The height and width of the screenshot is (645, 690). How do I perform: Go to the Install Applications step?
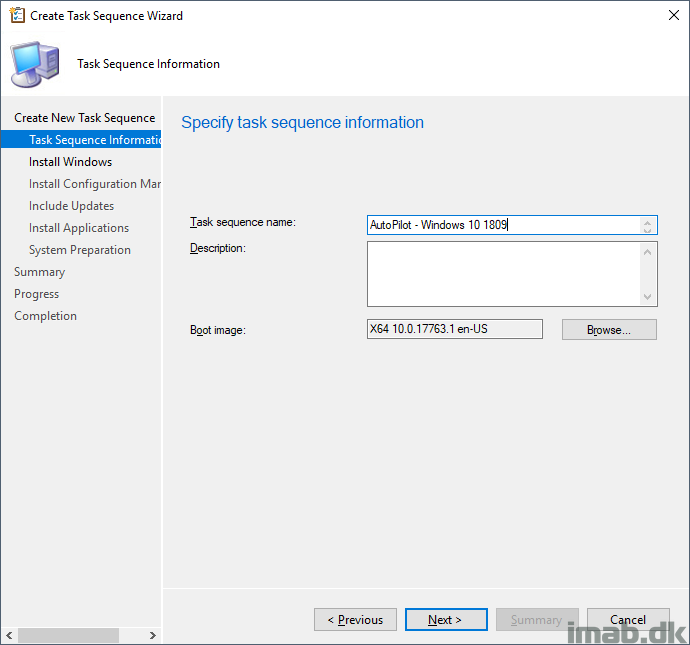79,228
